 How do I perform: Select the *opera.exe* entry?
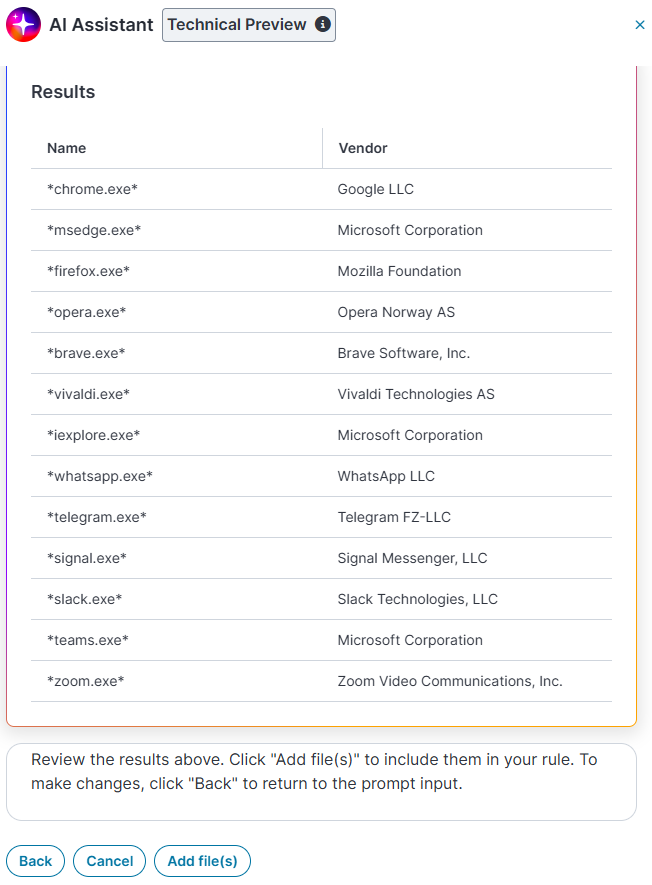pyautogui.click(x=321, y=312)
